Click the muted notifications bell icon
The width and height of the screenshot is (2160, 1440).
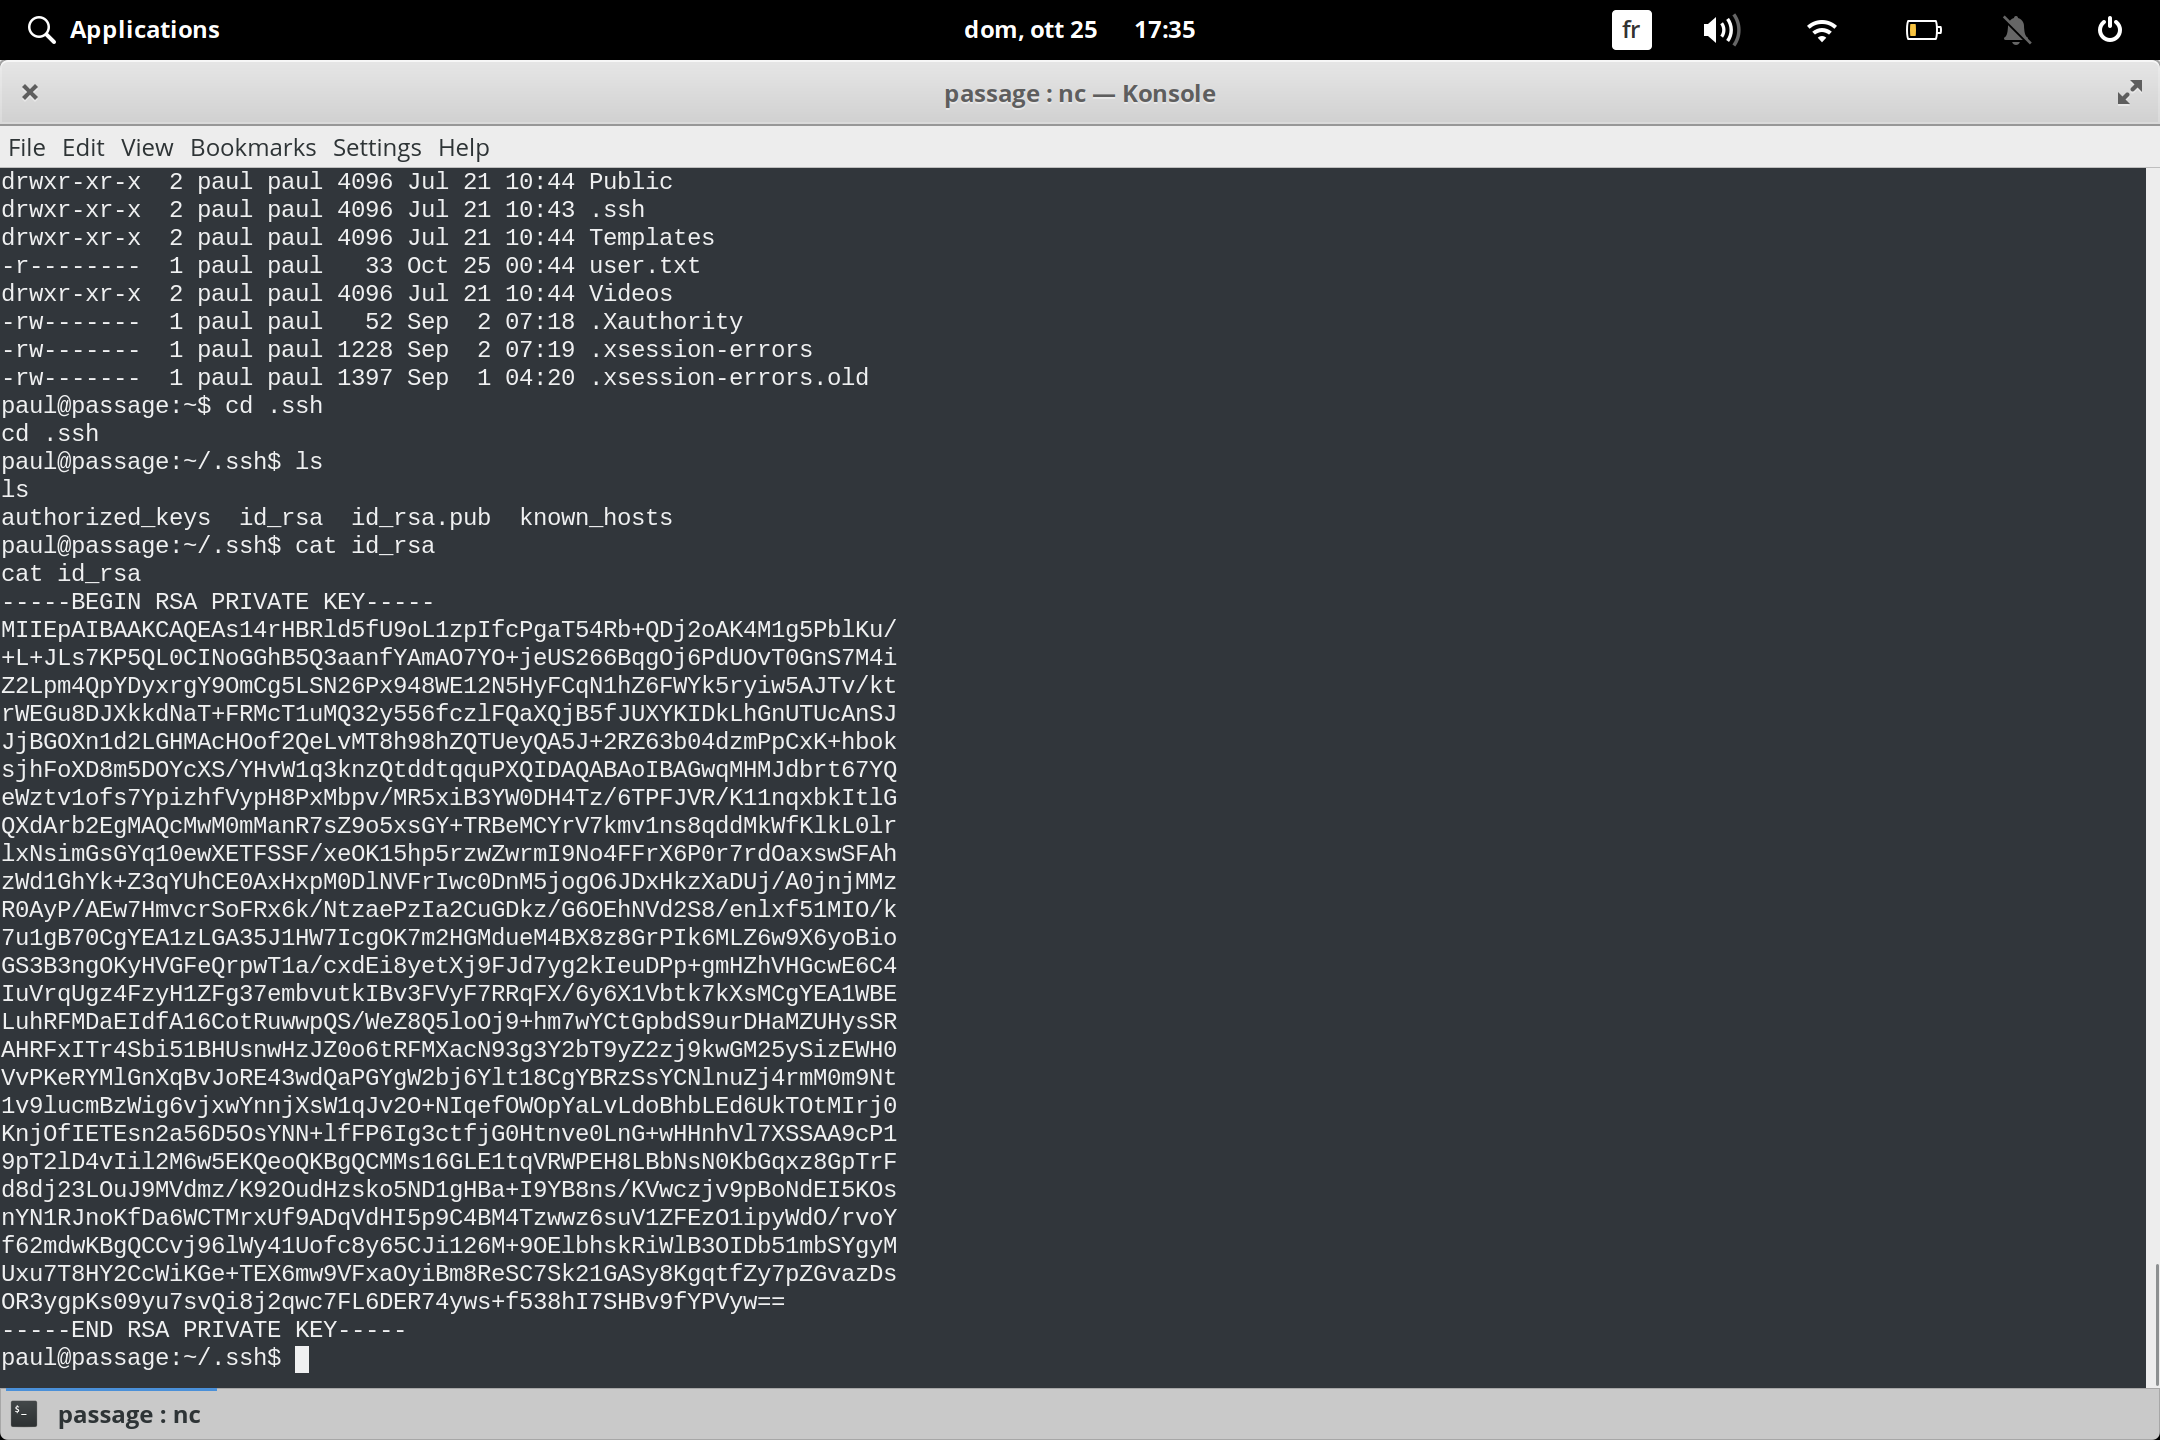click(2016, 29)
